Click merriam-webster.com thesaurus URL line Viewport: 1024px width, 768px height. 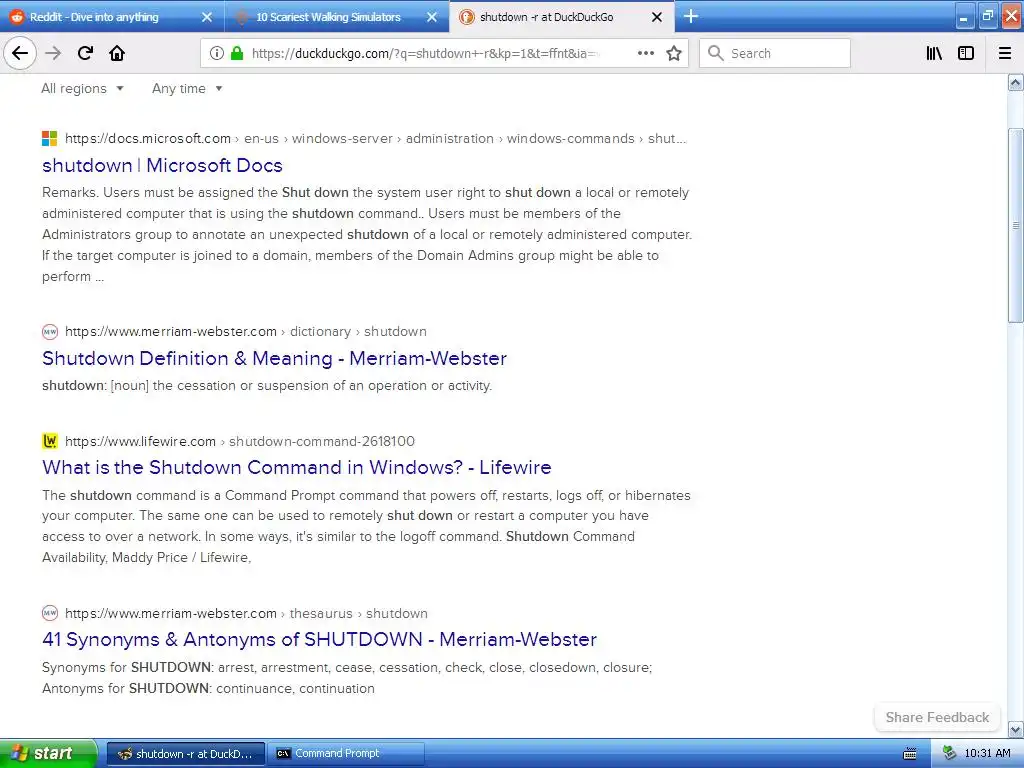click(x=246, y=613)
